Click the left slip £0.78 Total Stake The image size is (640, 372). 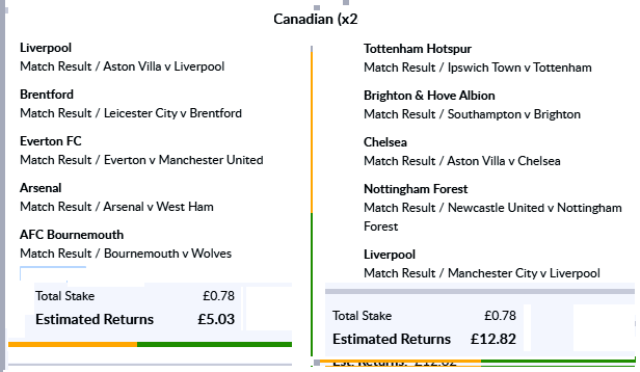(219, 296)
